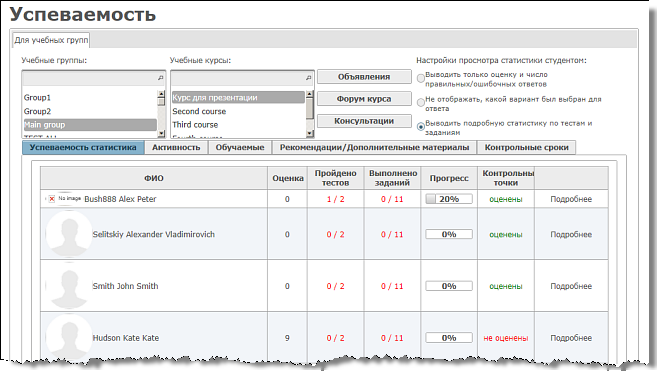Open Подробнее for Selitskiy Alexander Vladimirovich
This screenshot has width=657, height=371.
(571, 234)
